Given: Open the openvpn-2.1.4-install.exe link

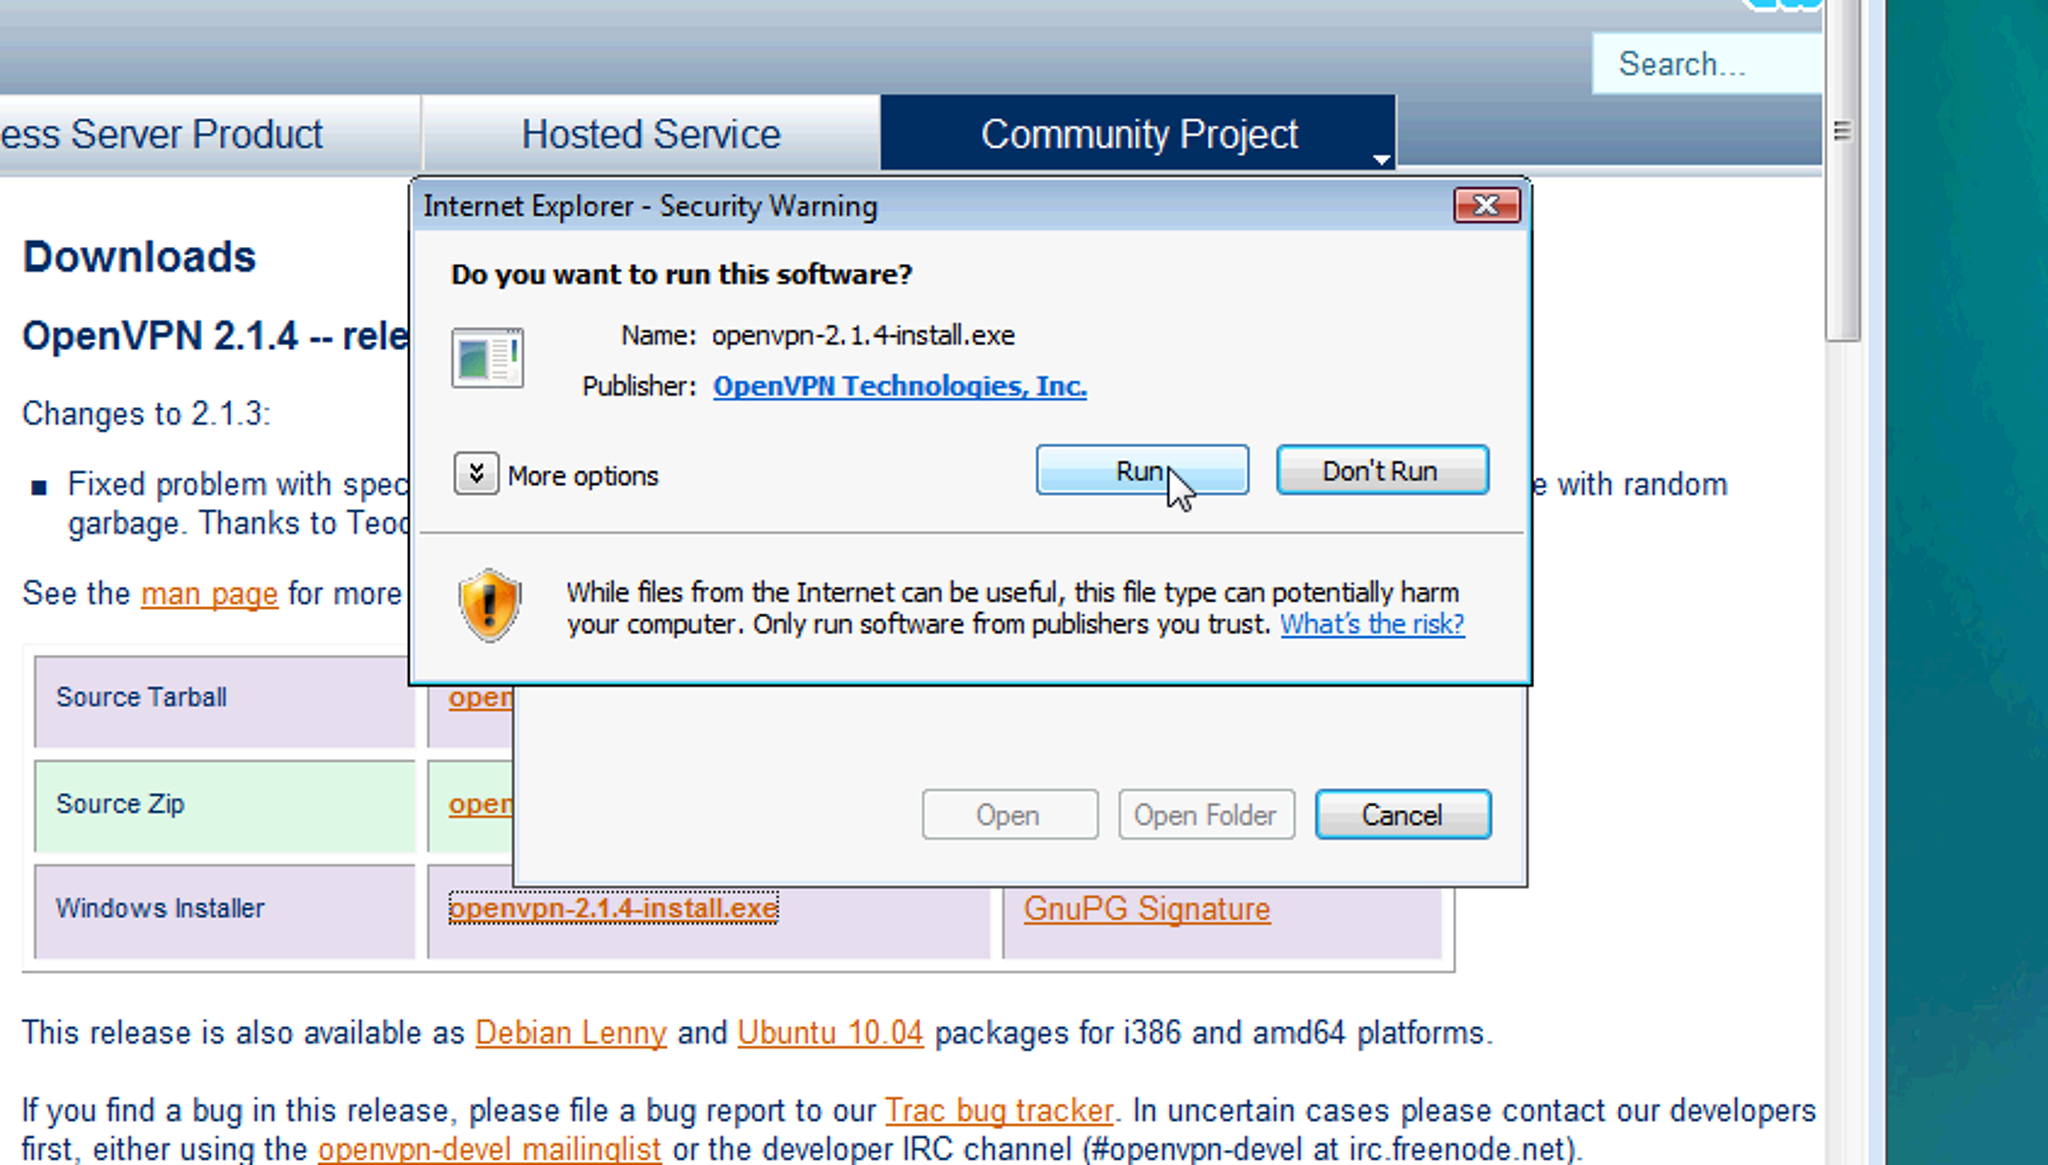Looking at the screenshot, I should tap(613, 908).
